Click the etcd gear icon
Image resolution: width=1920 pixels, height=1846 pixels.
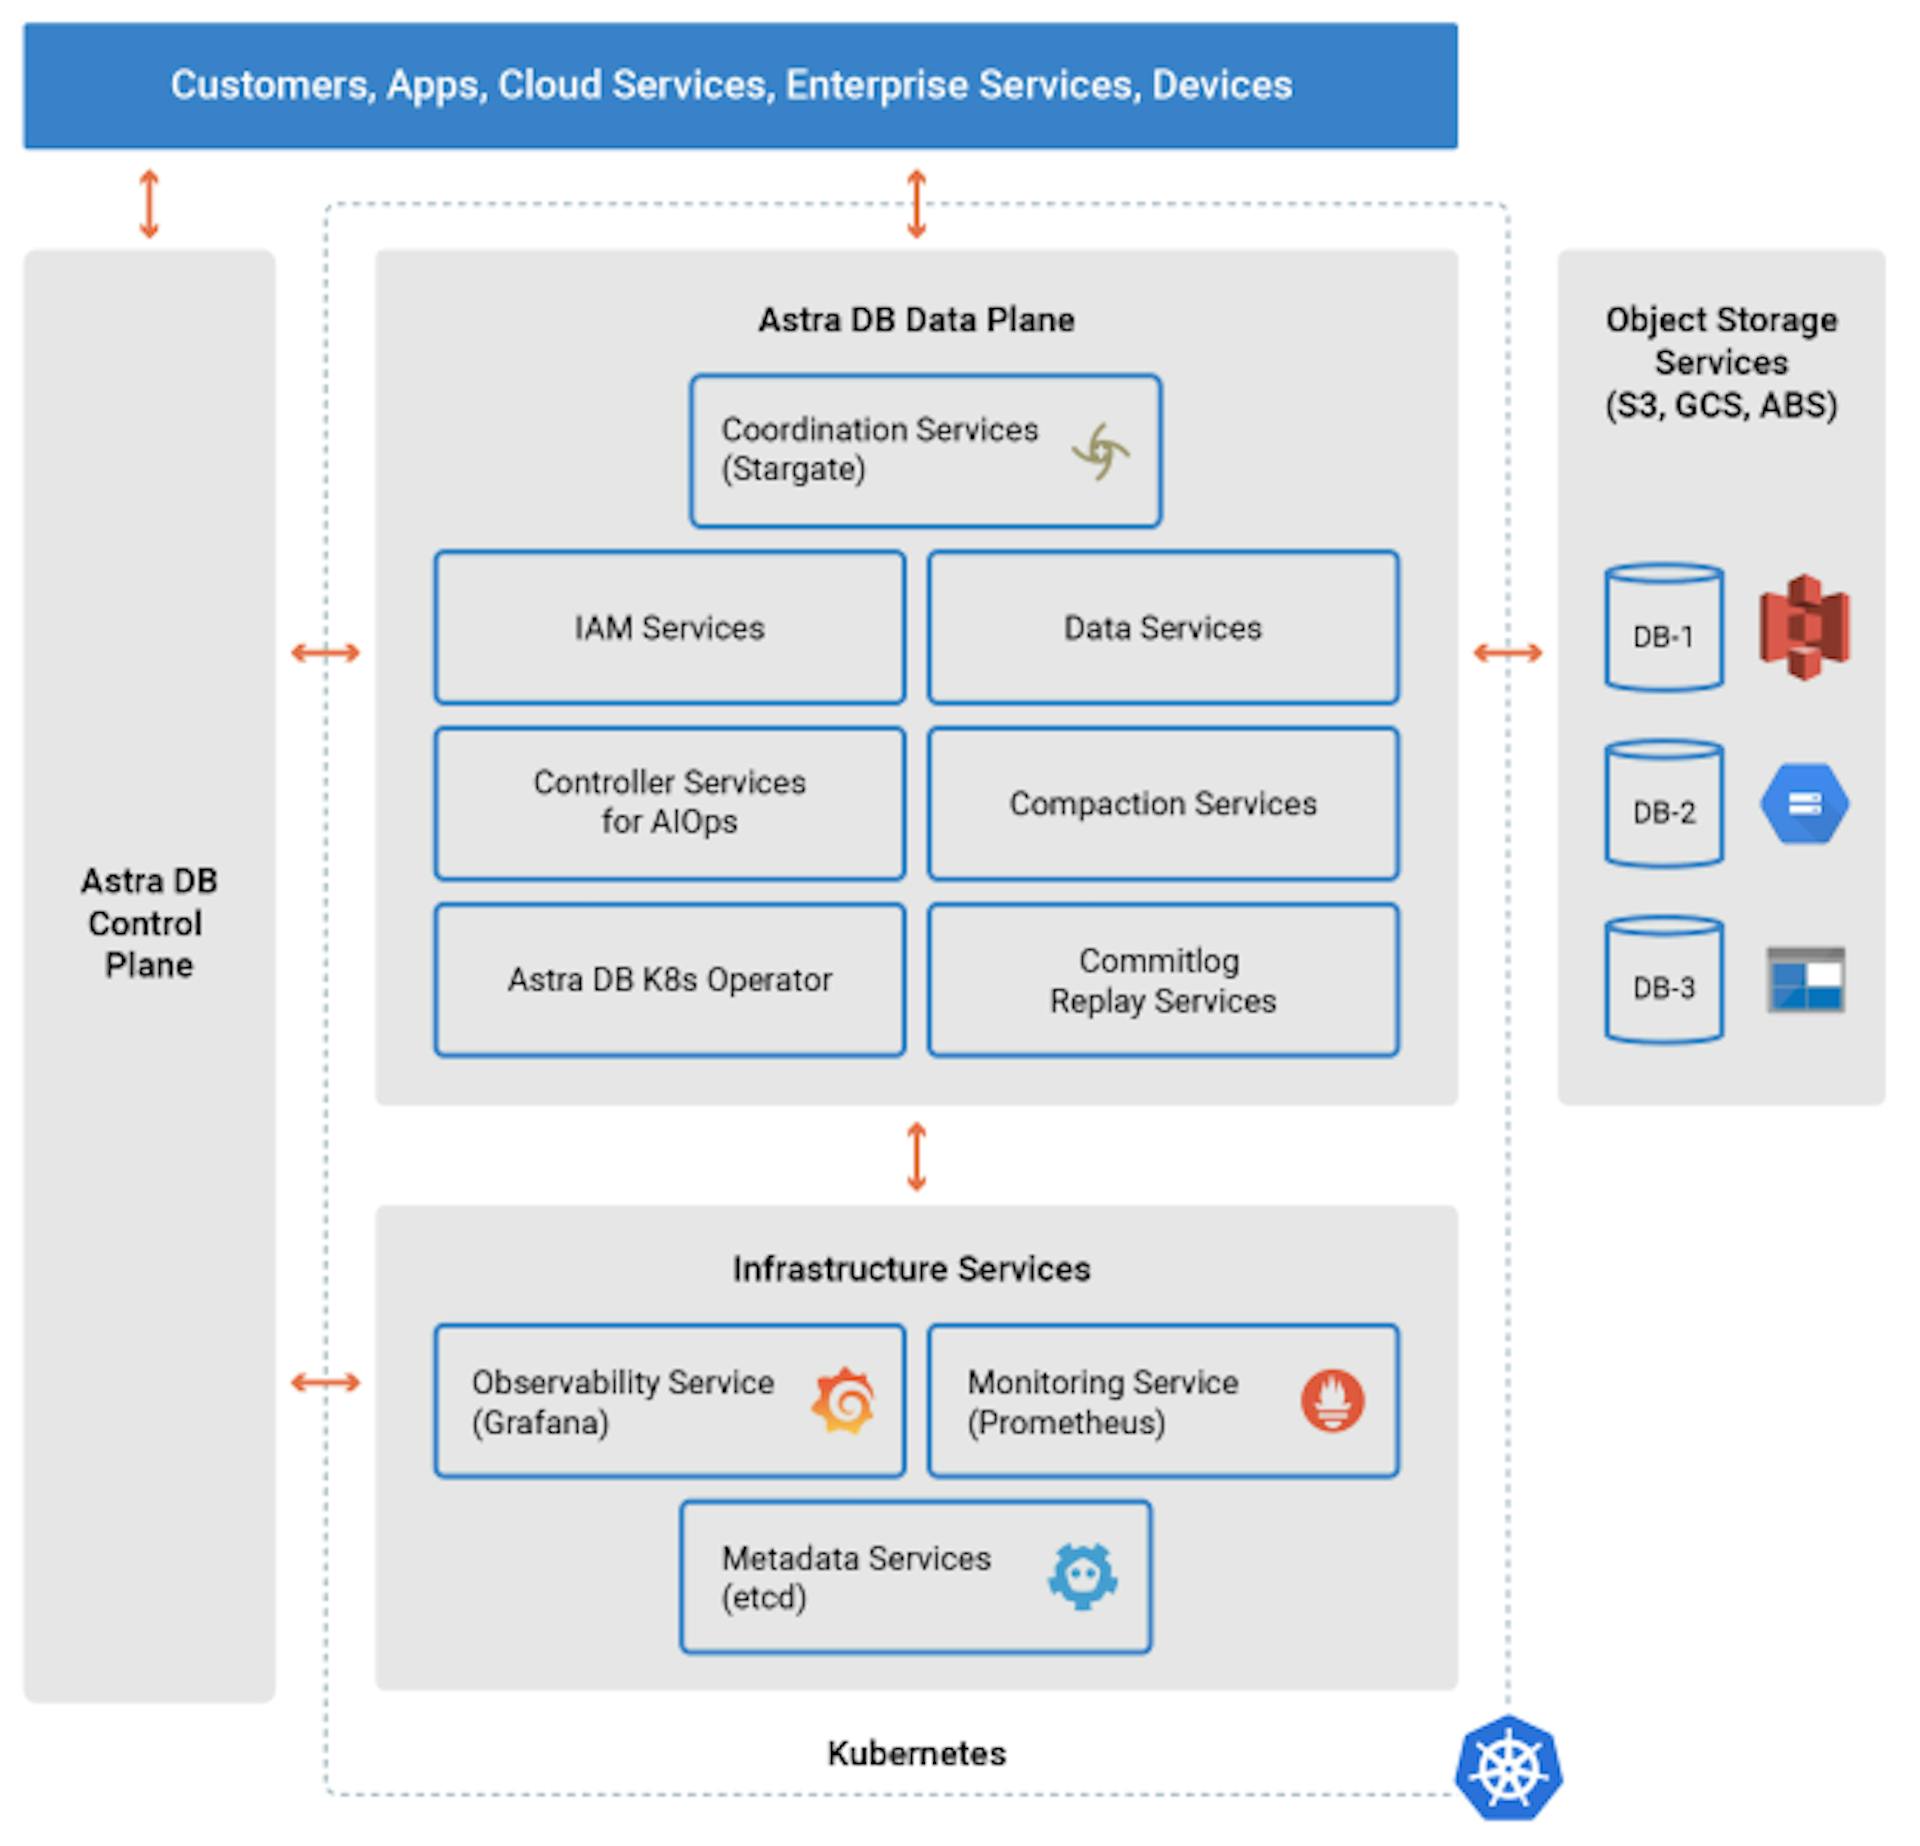tap(1082, 1577)
